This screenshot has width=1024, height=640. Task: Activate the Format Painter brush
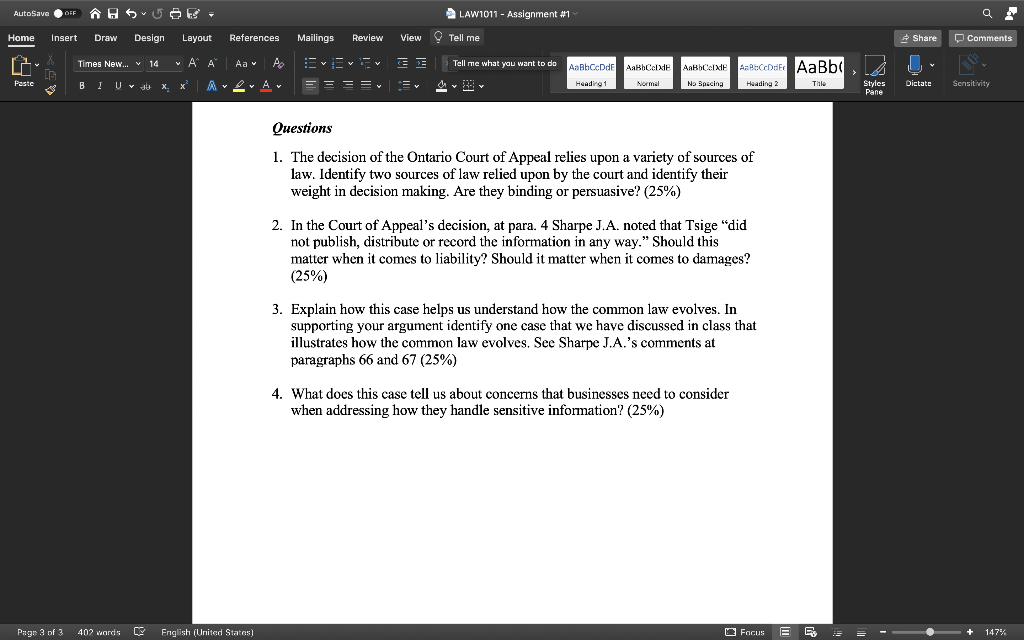(x=50, y=89)
